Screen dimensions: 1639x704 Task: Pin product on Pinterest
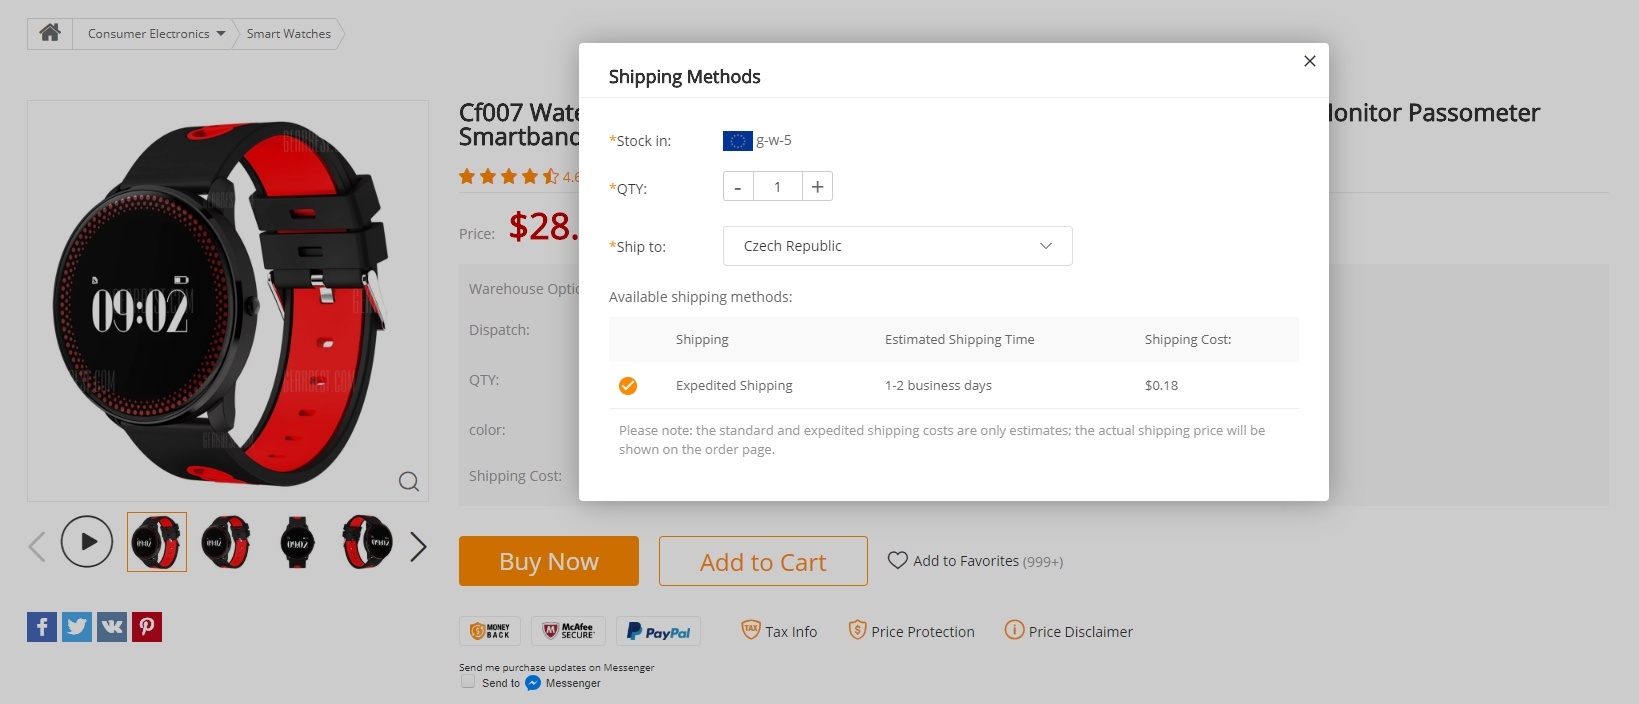point(147,627)
